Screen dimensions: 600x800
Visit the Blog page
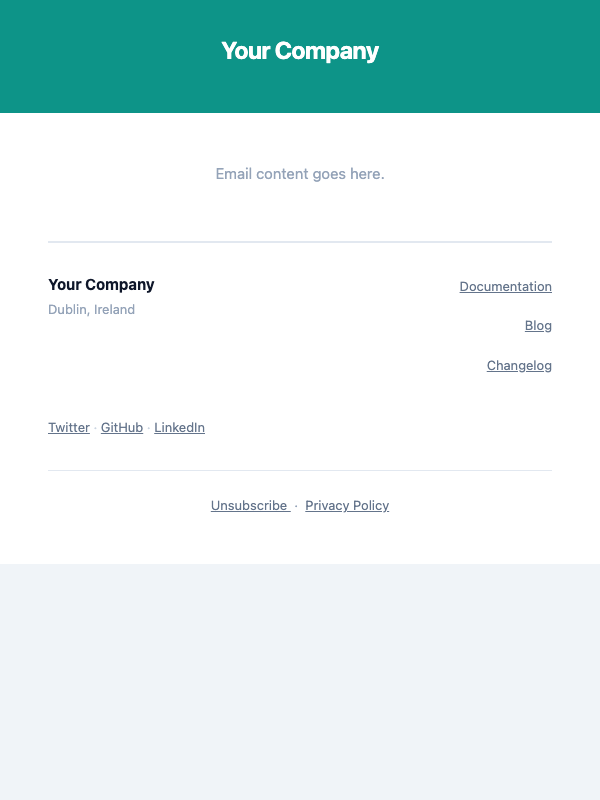click(538, 325)
